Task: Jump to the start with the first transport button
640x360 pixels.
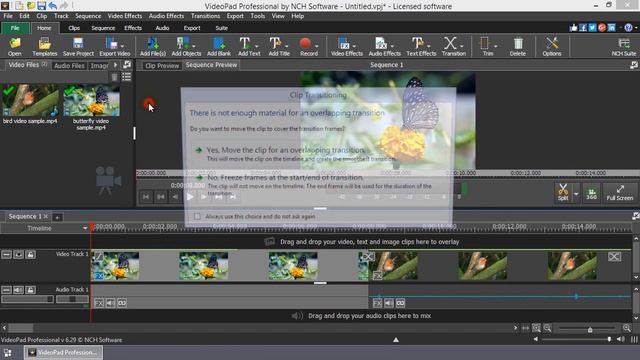Action: [x=146, y=197]
